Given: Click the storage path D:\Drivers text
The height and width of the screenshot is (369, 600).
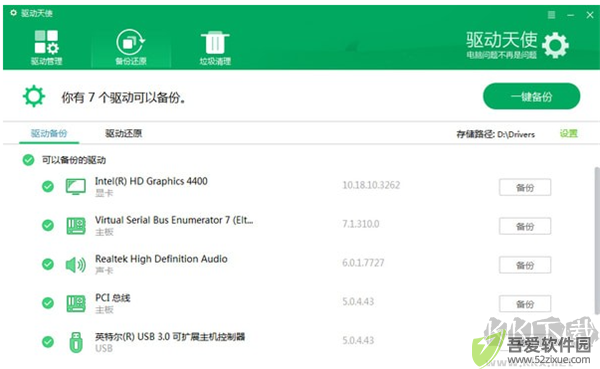Looking at the screenshot, I should pos(515,134).
